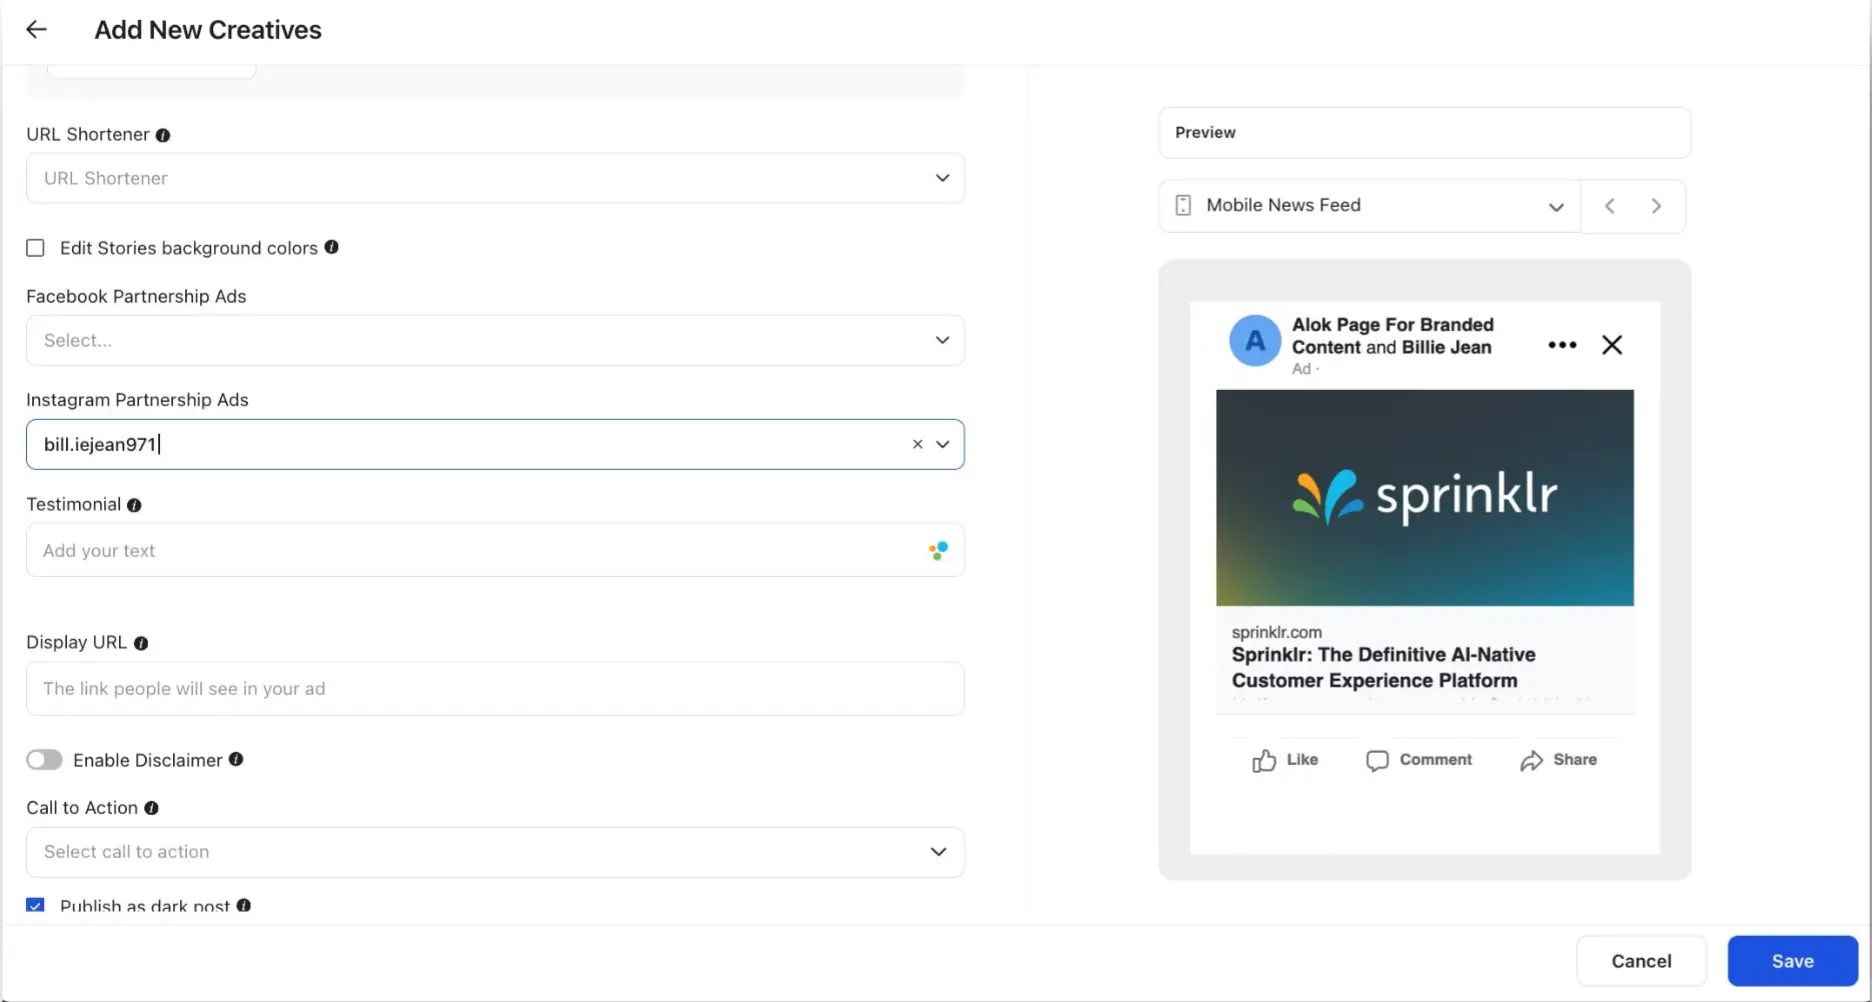The width and height of the screenshot is (1872, 1002).
Task: Click the Save button
Action: (1792, 961)
